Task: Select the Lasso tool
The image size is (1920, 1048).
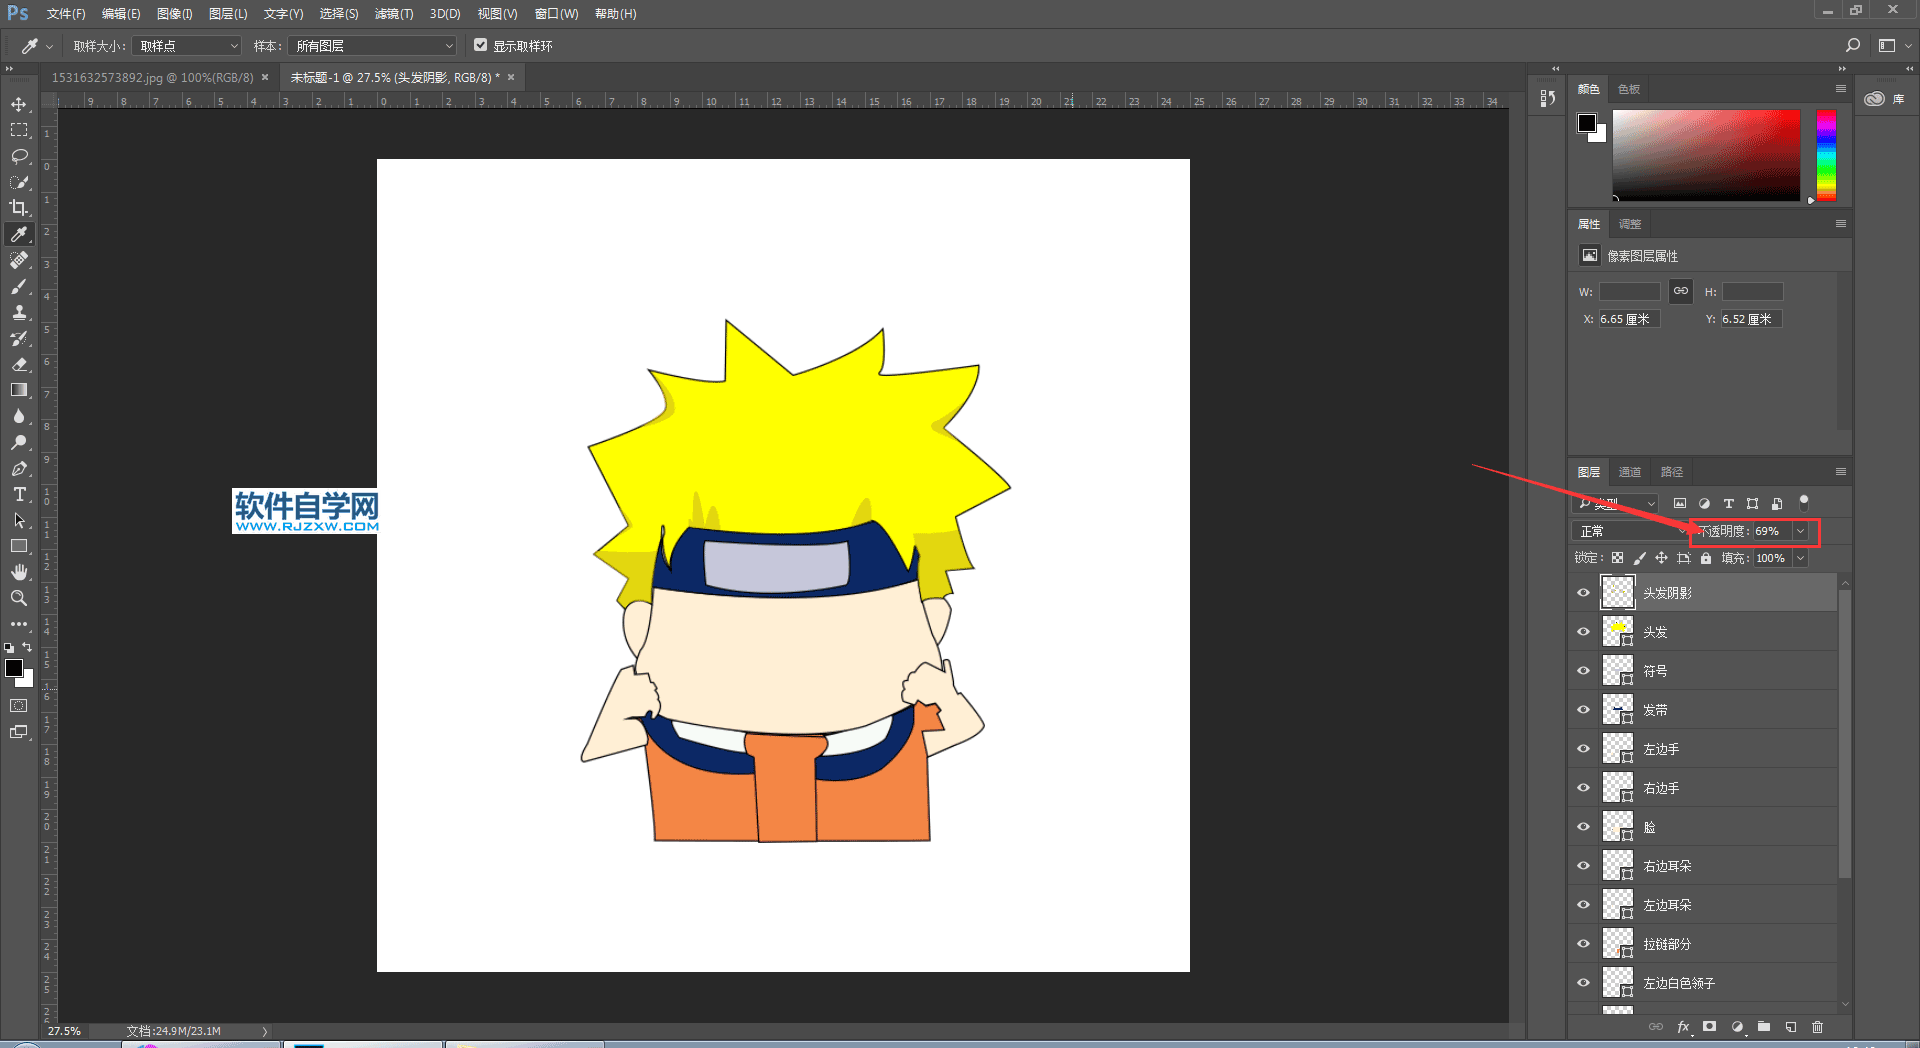Action: click(x=19, y=156)
